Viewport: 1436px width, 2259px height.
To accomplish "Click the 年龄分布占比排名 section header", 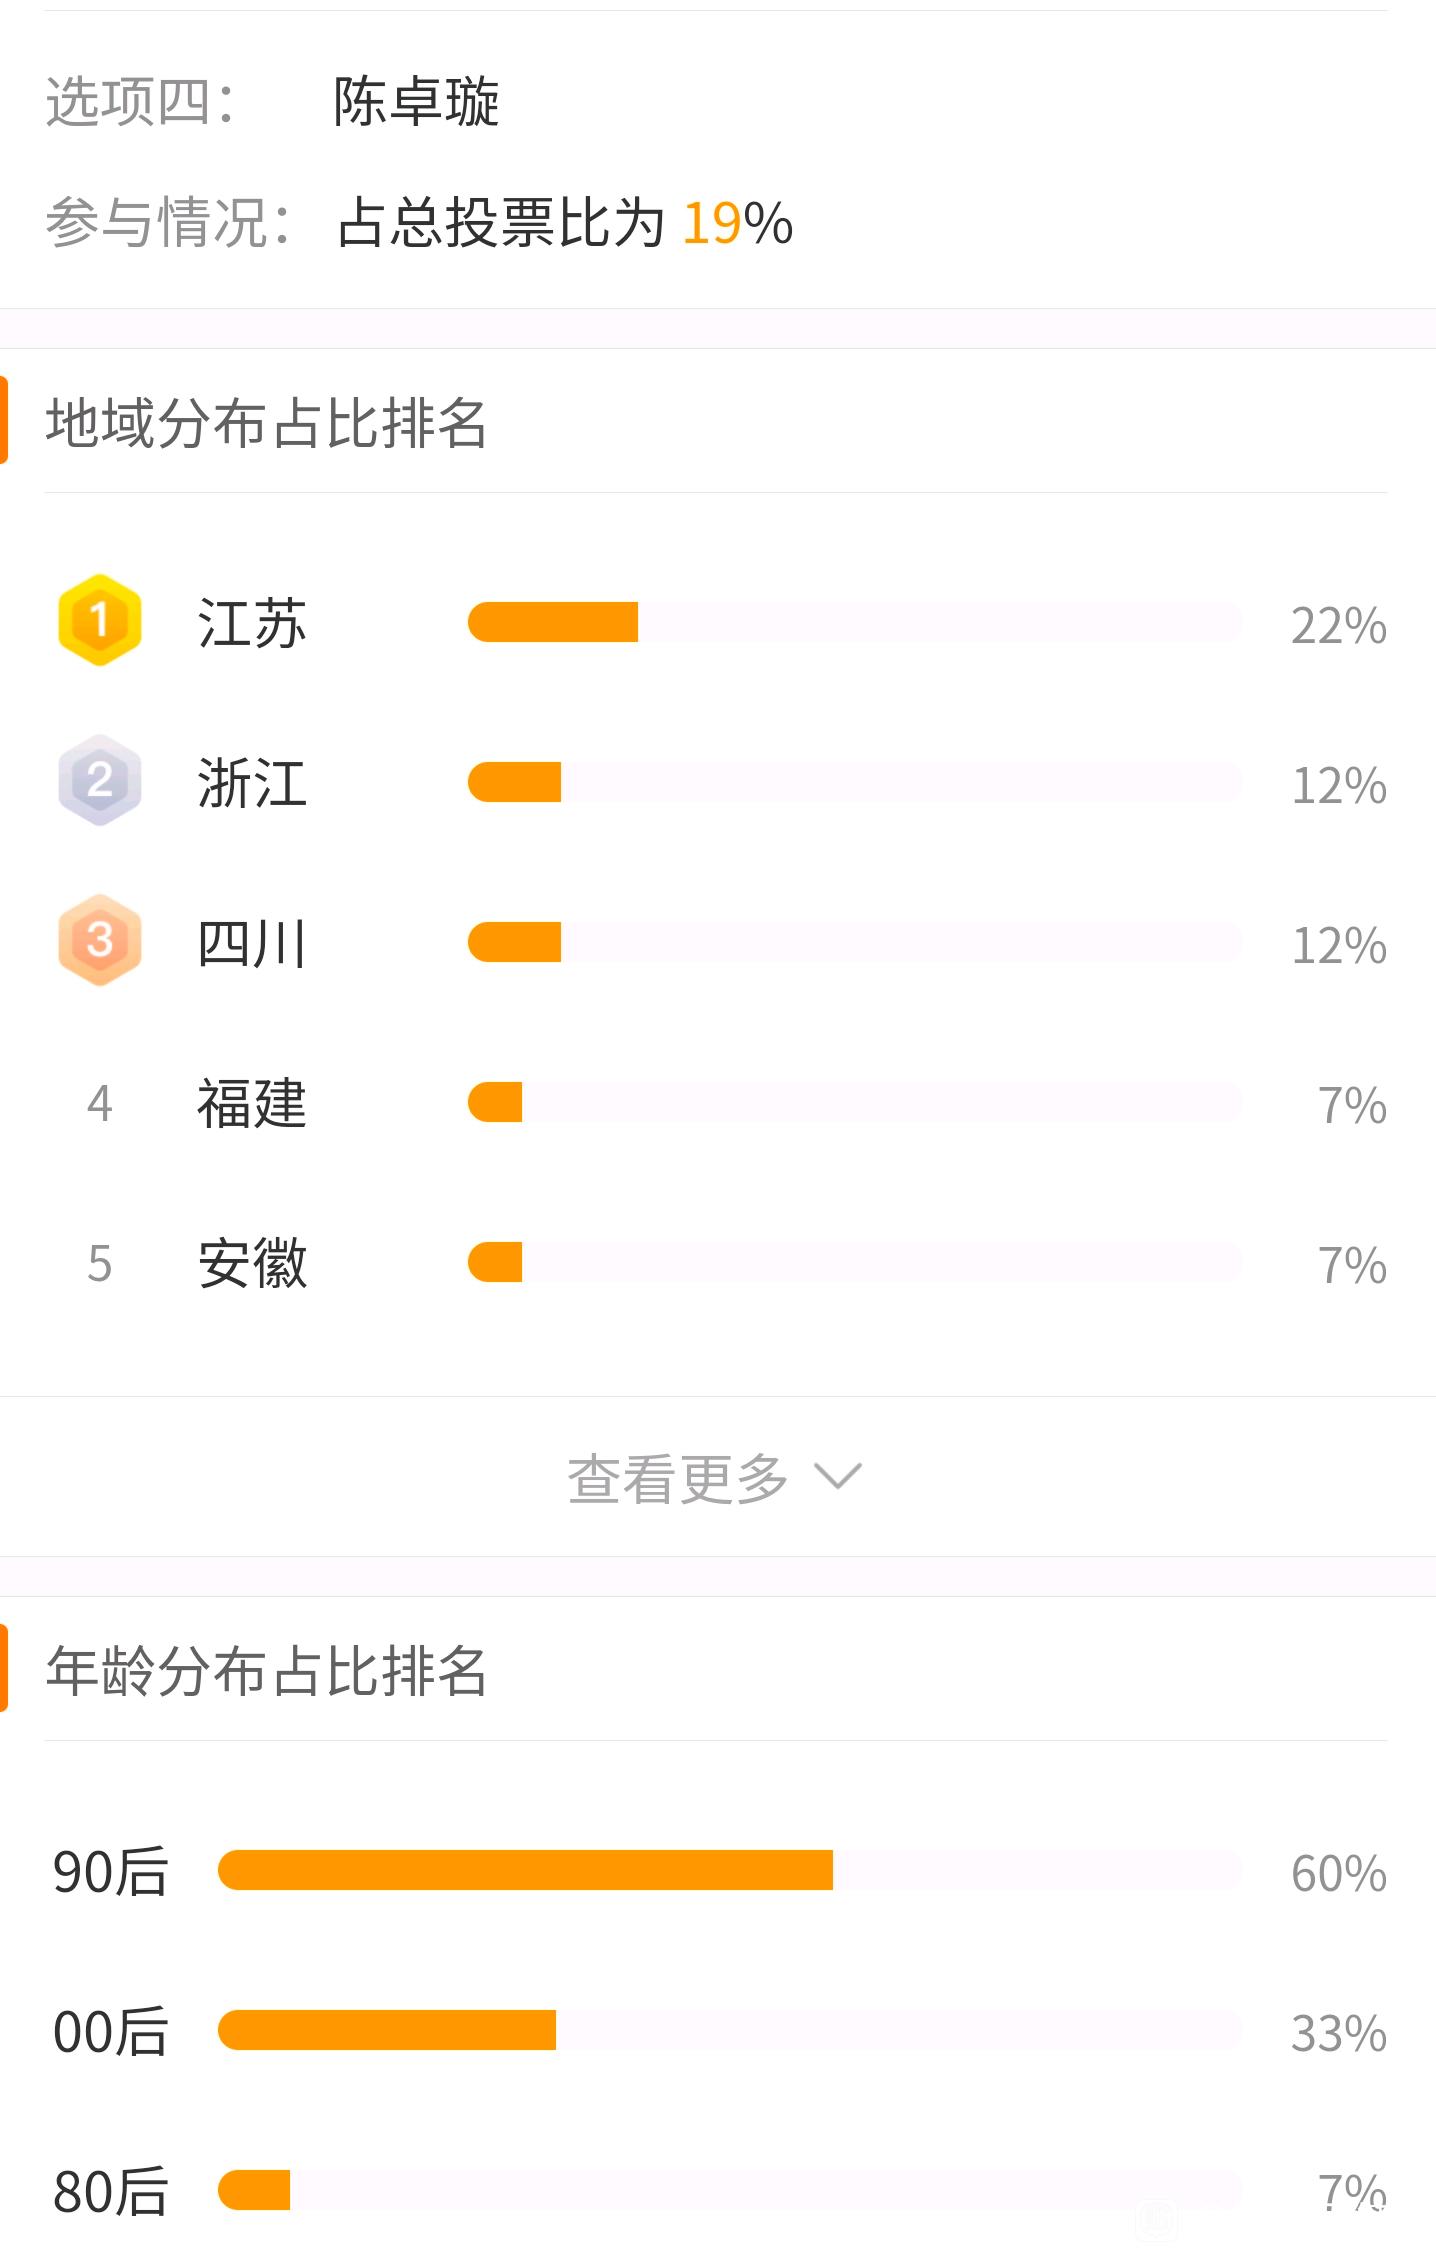I will 266,1670.
